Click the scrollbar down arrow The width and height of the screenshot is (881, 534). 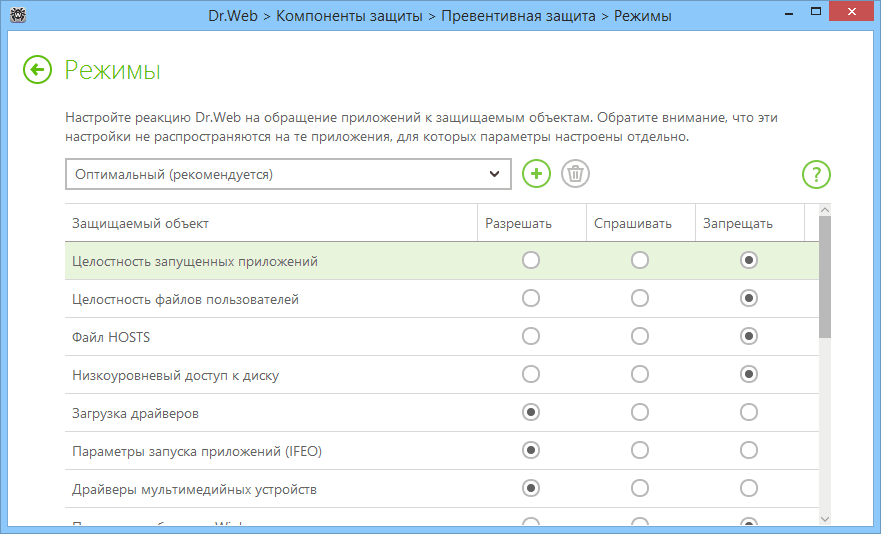point(824,518)
